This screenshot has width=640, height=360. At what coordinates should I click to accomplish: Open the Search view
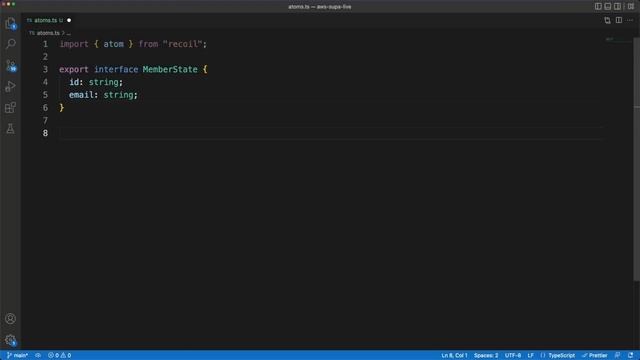click(11, 44)
